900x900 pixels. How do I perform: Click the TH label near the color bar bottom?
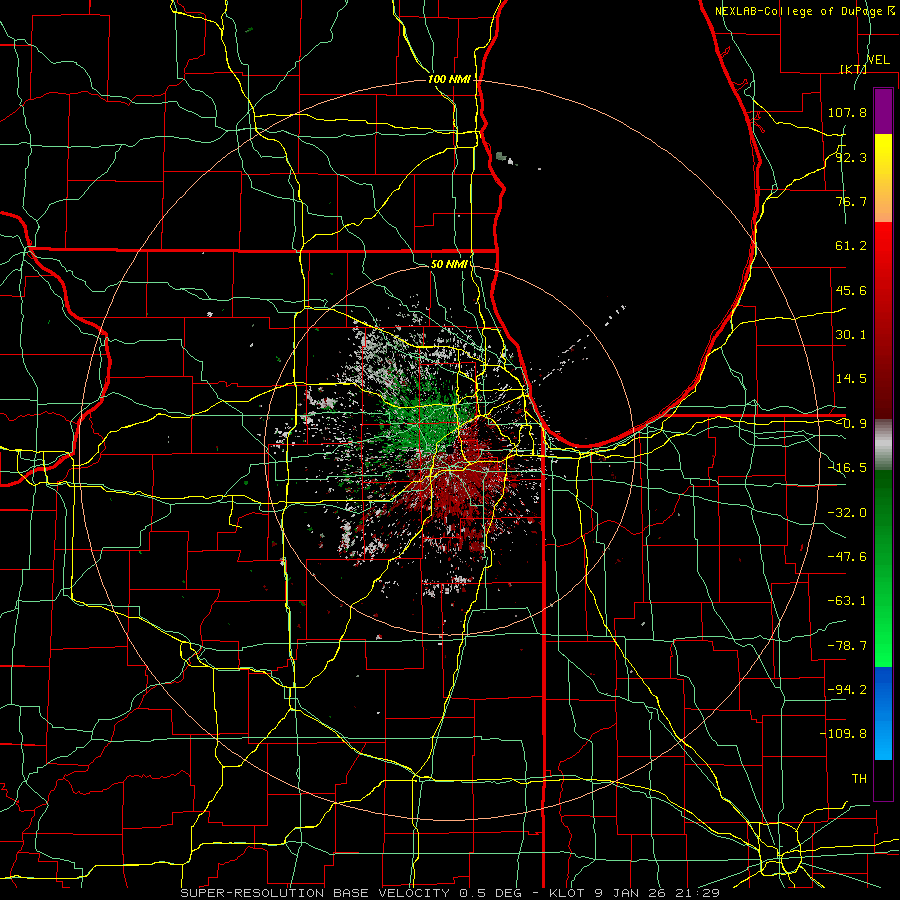point(859,779)
